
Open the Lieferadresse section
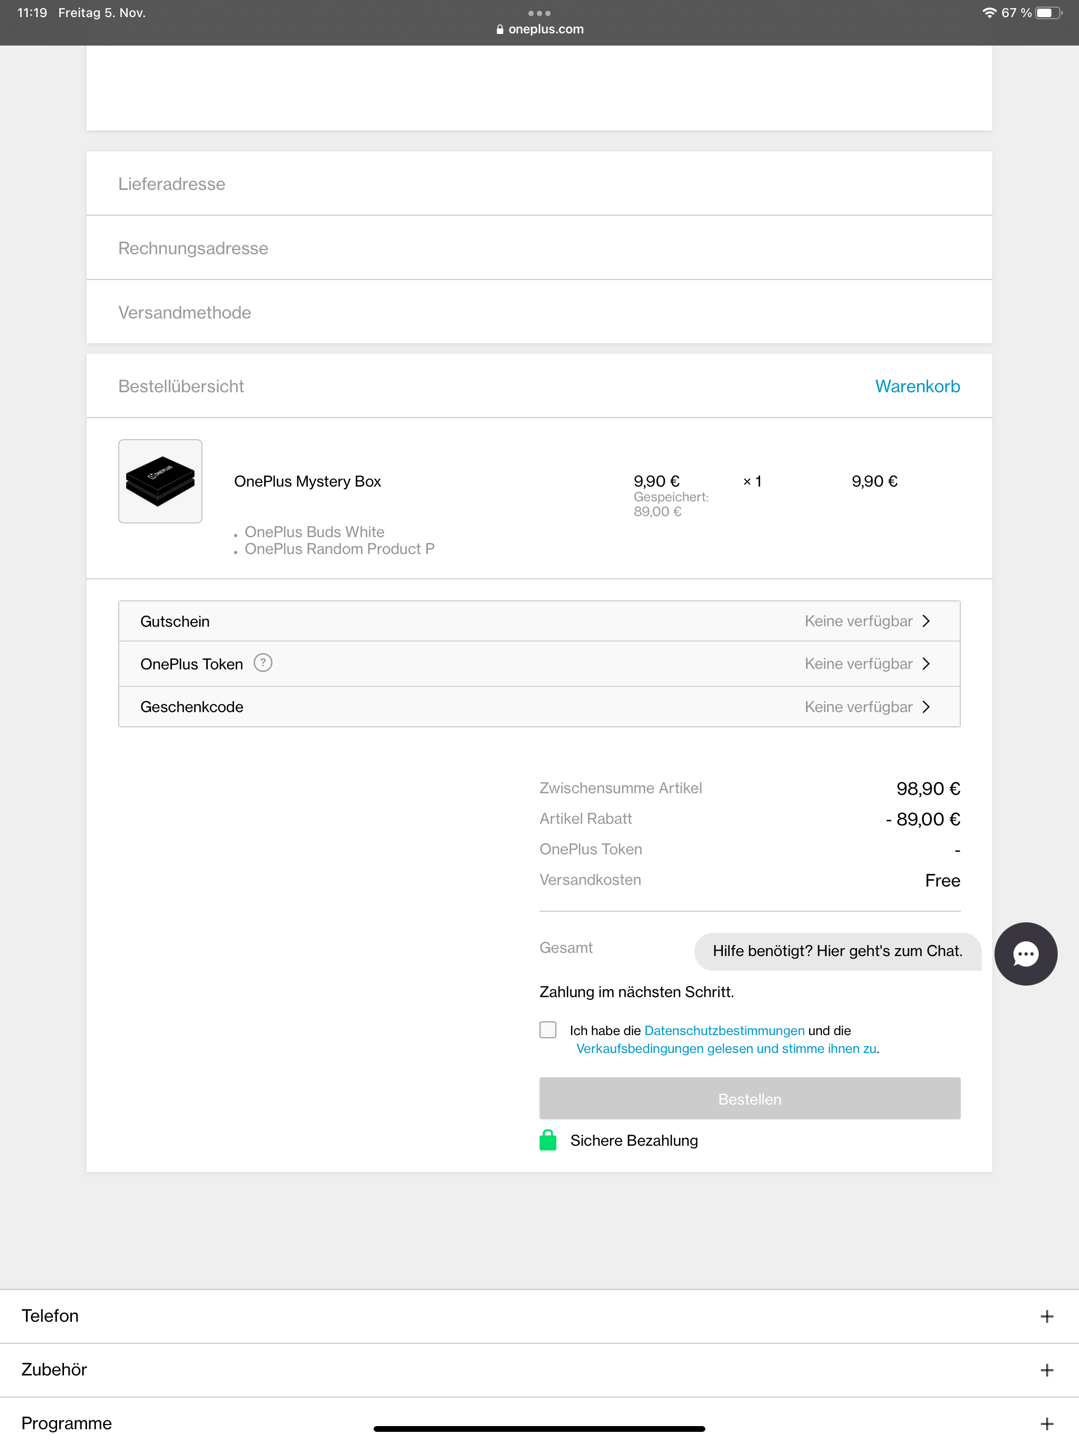[x=539, y=184]
